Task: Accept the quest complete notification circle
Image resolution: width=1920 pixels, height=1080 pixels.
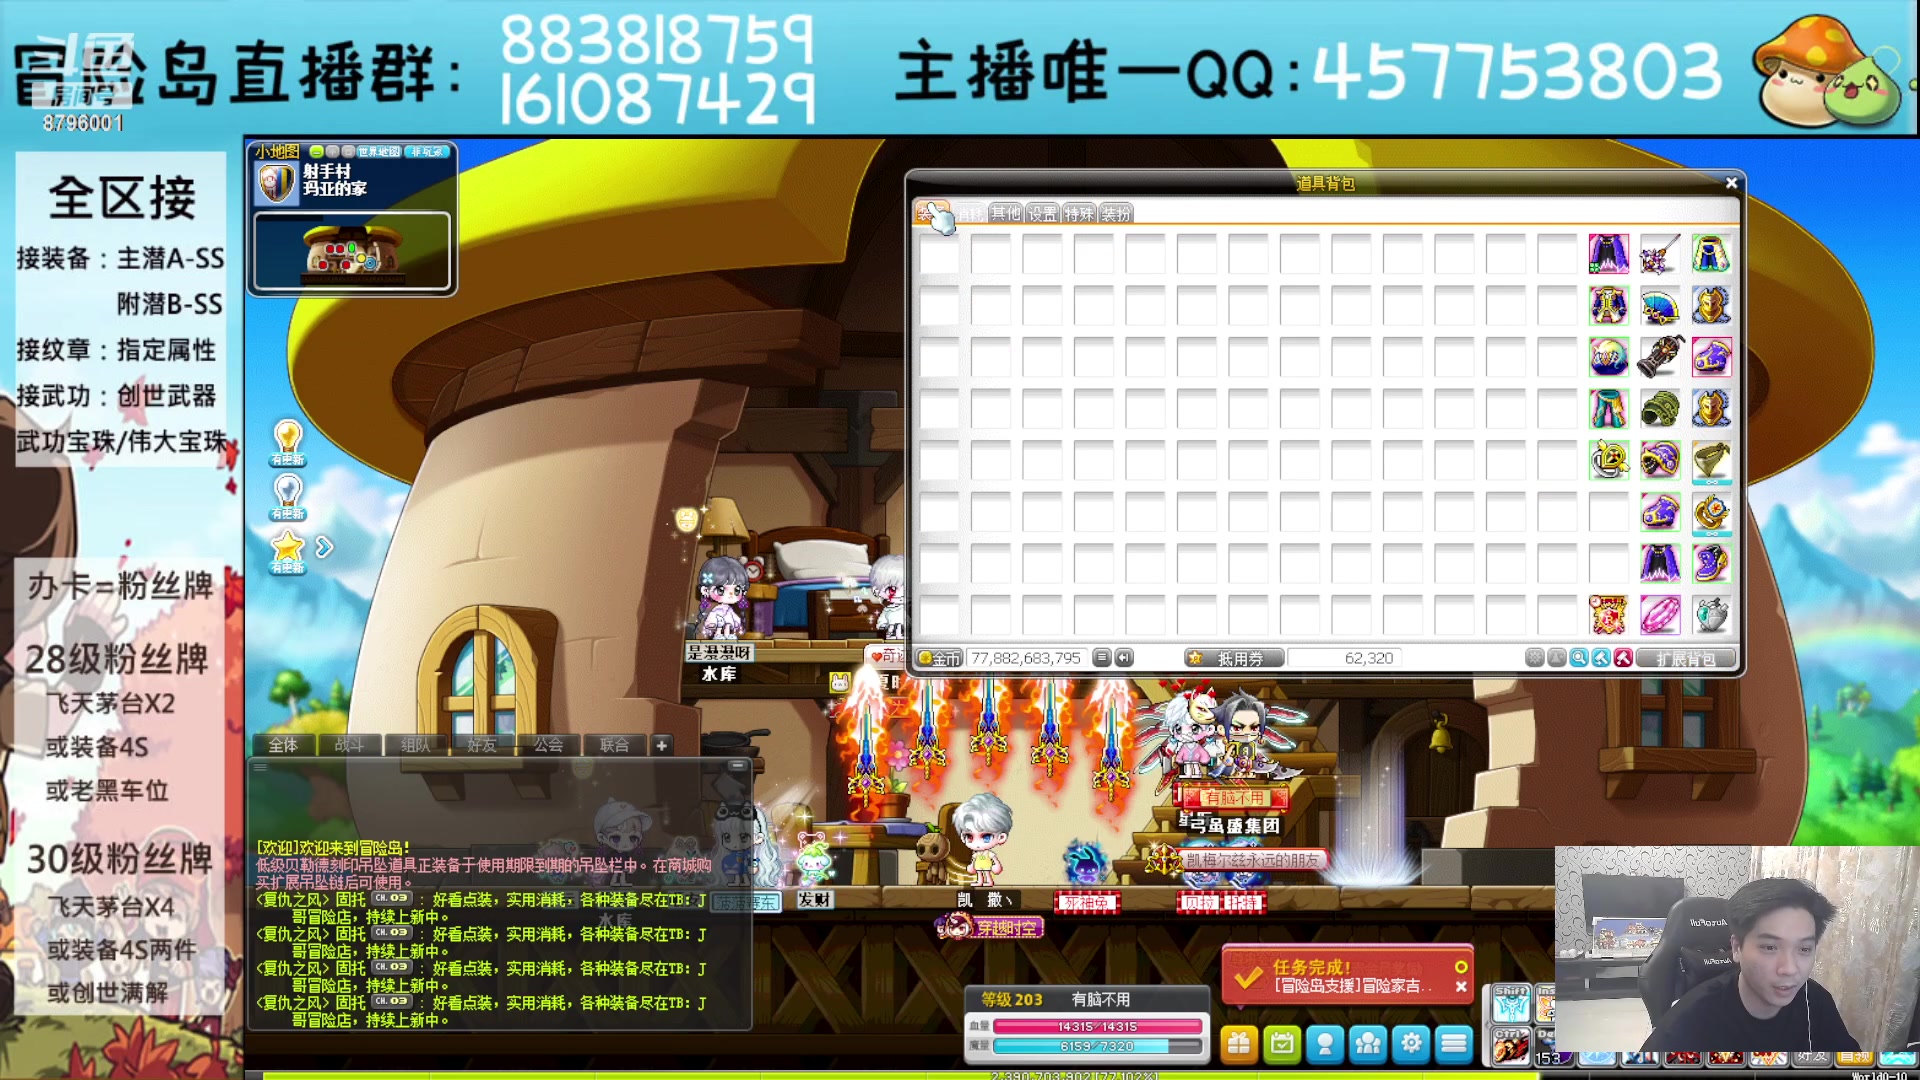Action: coord(1461,967)
